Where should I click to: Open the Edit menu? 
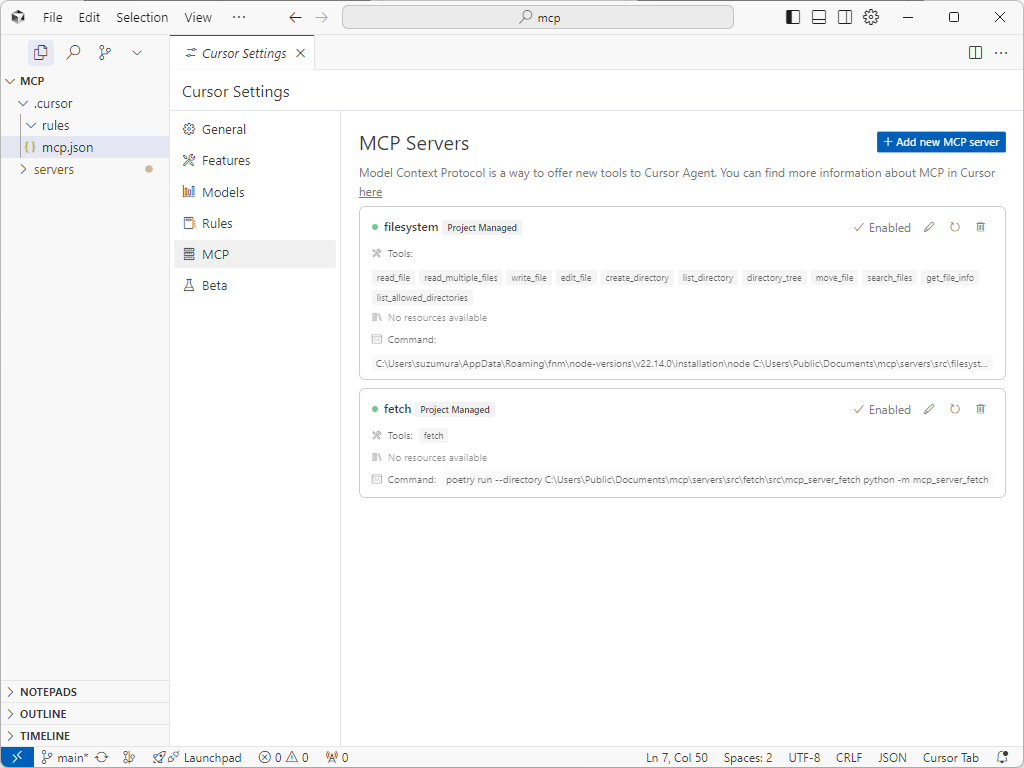[x=89, y=18]
